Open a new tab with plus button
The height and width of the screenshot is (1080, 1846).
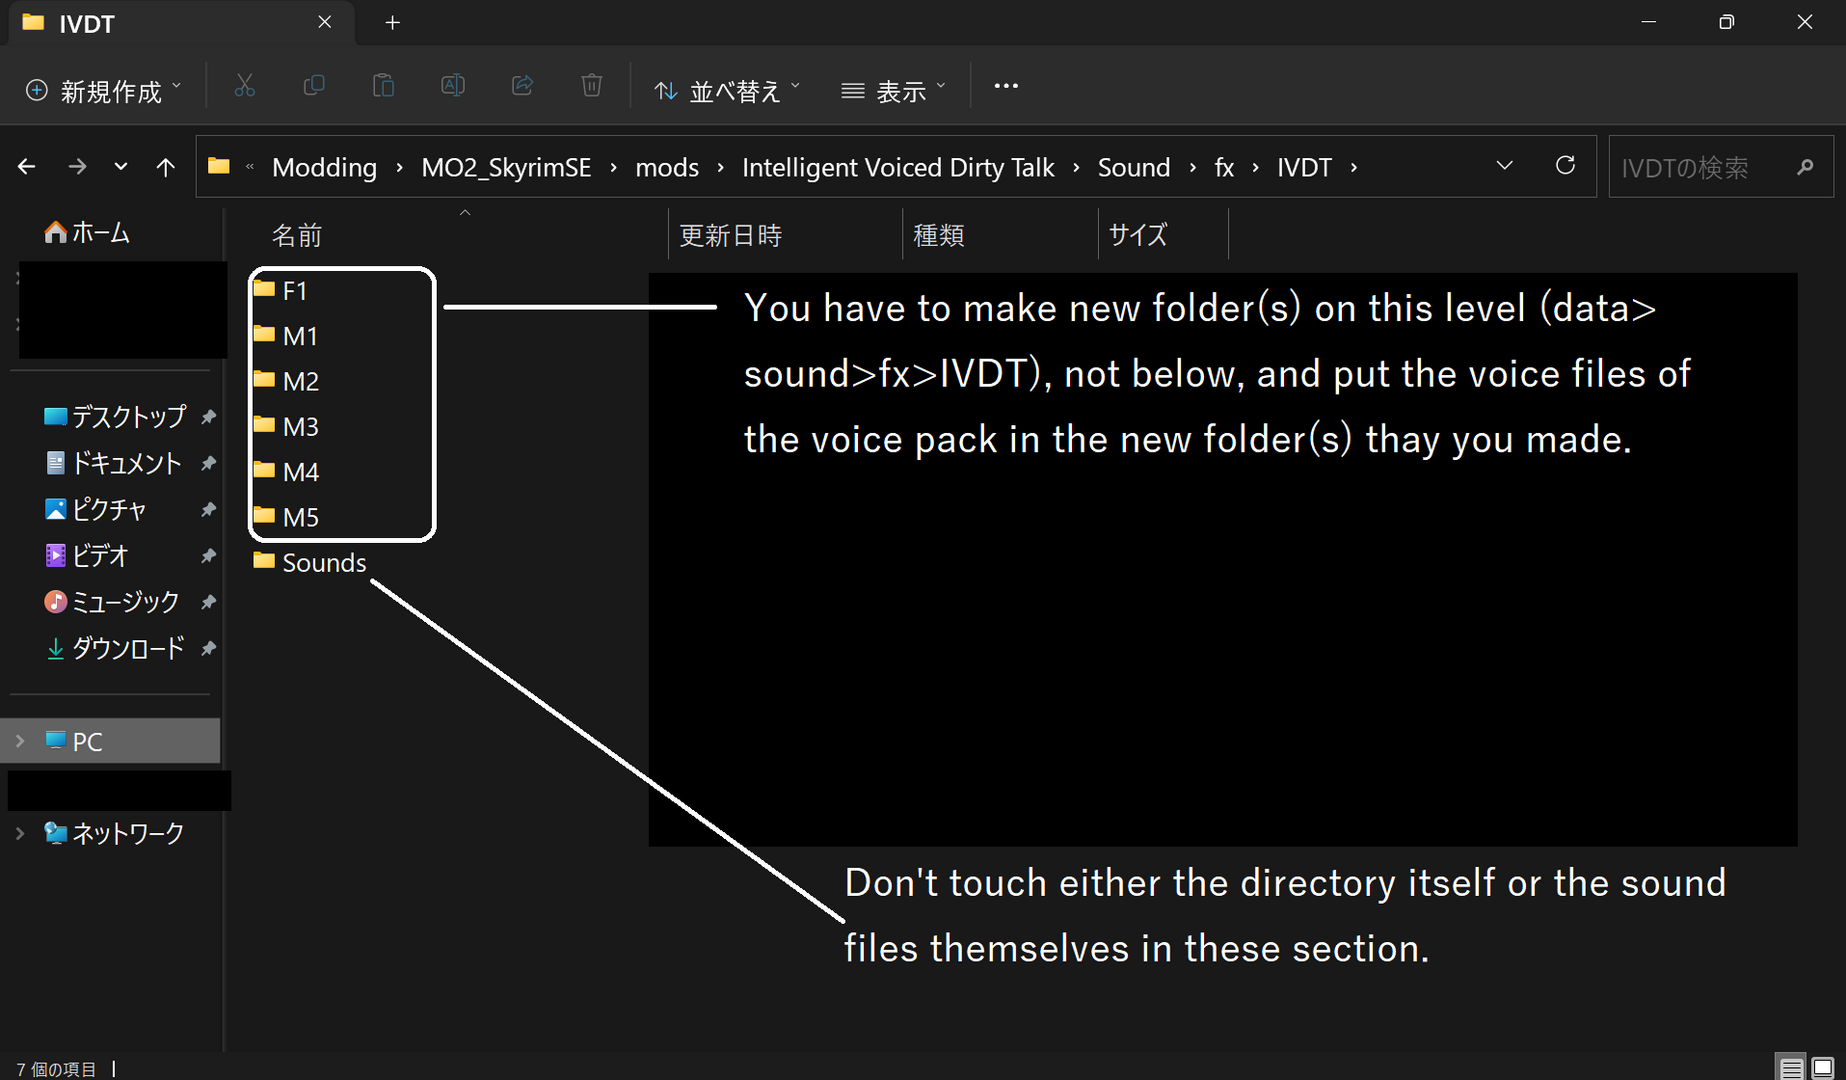pos(393,22)
